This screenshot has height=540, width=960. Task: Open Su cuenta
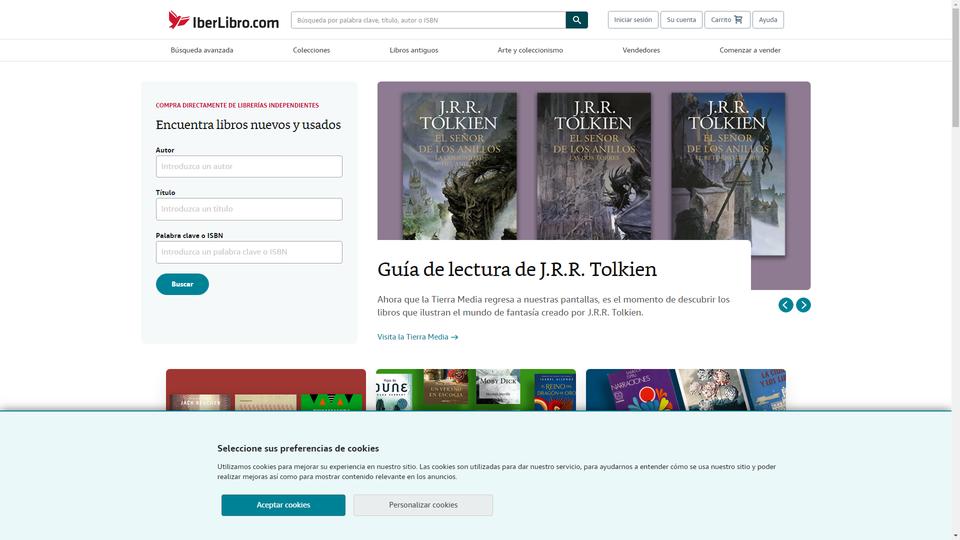(x=681, y=20)
